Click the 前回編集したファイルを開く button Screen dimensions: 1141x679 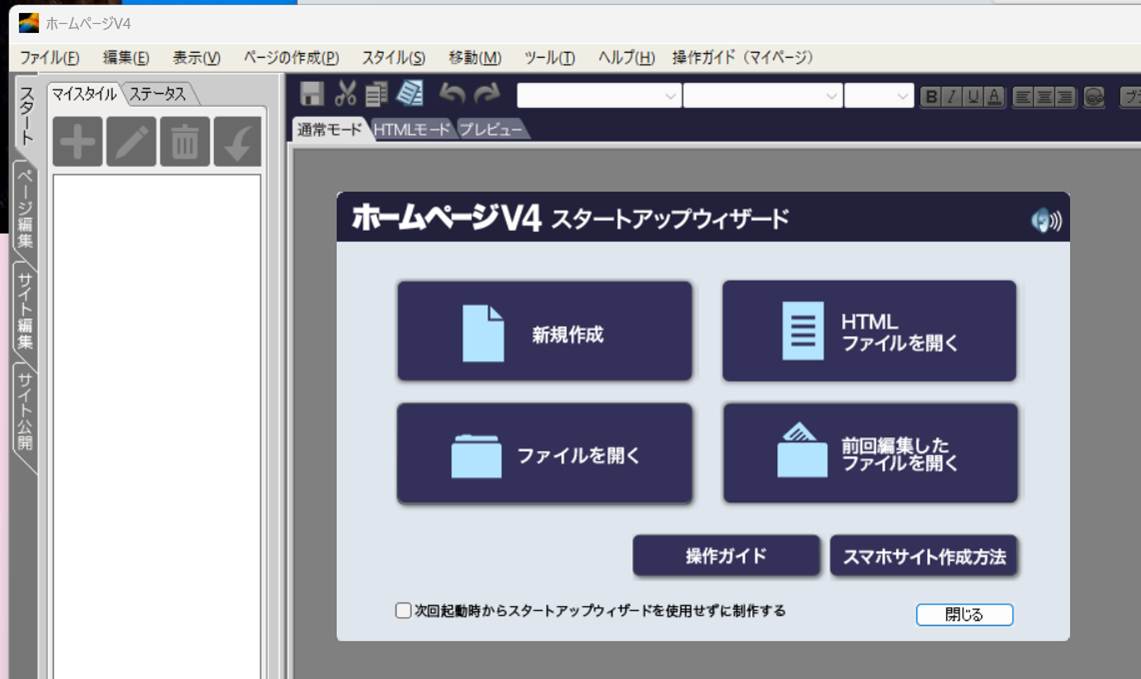point(870,453)
